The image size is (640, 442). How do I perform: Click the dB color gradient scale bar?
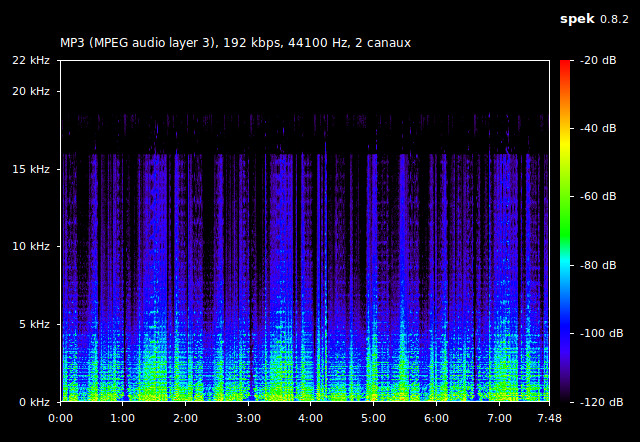click(565, 231)
